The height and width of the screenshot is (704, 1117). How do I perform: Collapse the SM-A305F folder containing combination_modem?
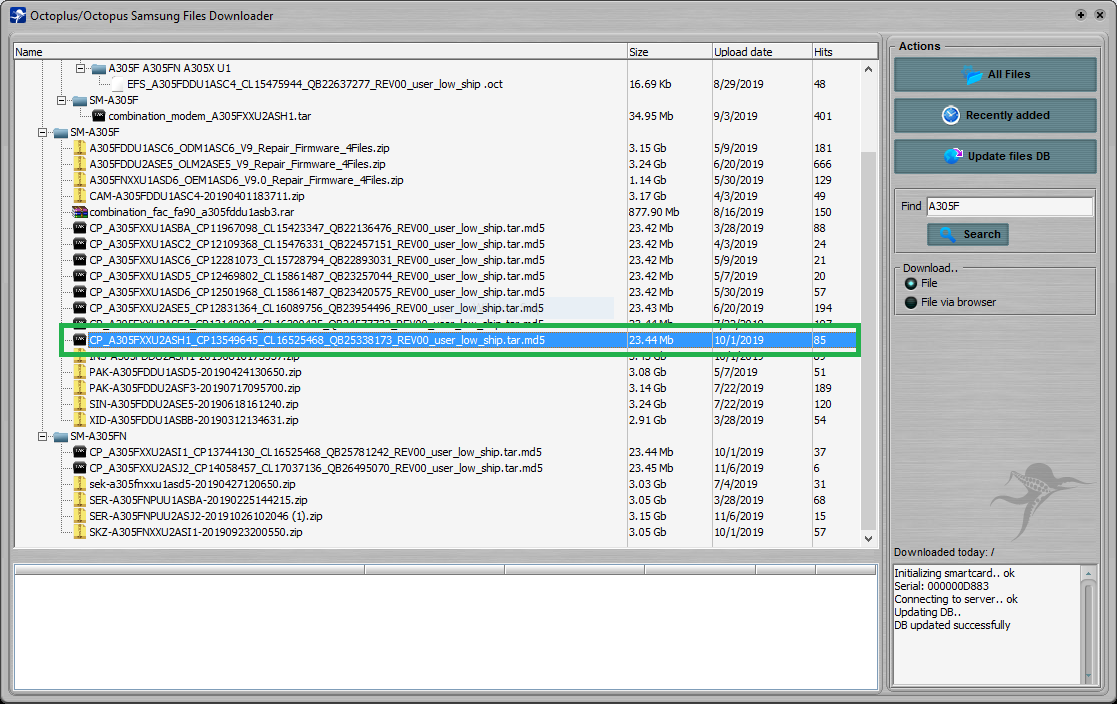(x=61, y=100)
